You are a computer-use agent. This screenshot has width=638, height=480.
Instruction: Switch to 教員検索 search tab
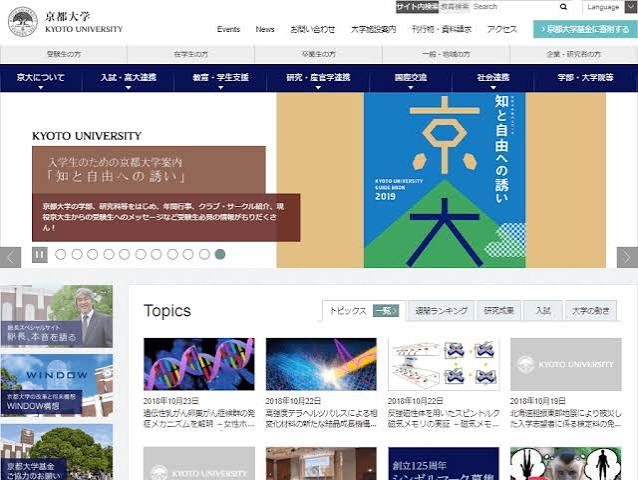[x=454, y=7]
